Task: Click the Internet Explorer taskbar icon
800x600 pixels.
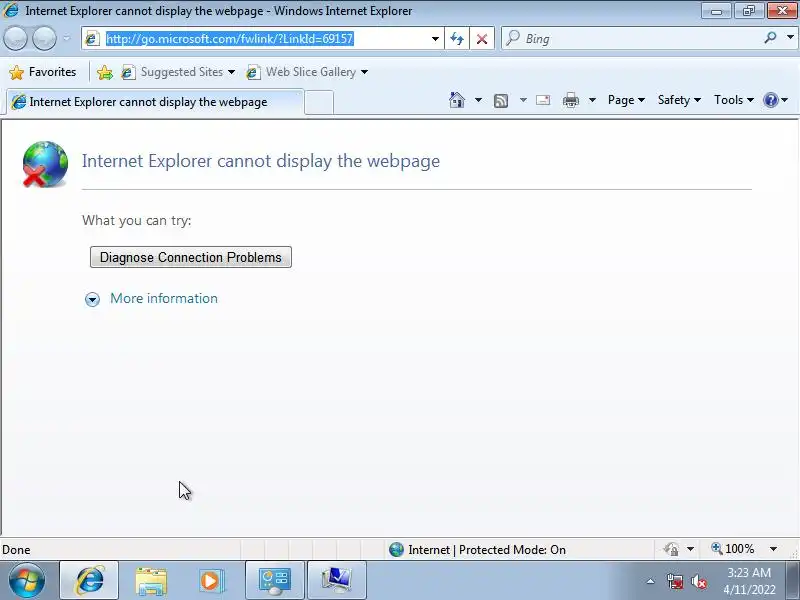Action: pos(89,581)
